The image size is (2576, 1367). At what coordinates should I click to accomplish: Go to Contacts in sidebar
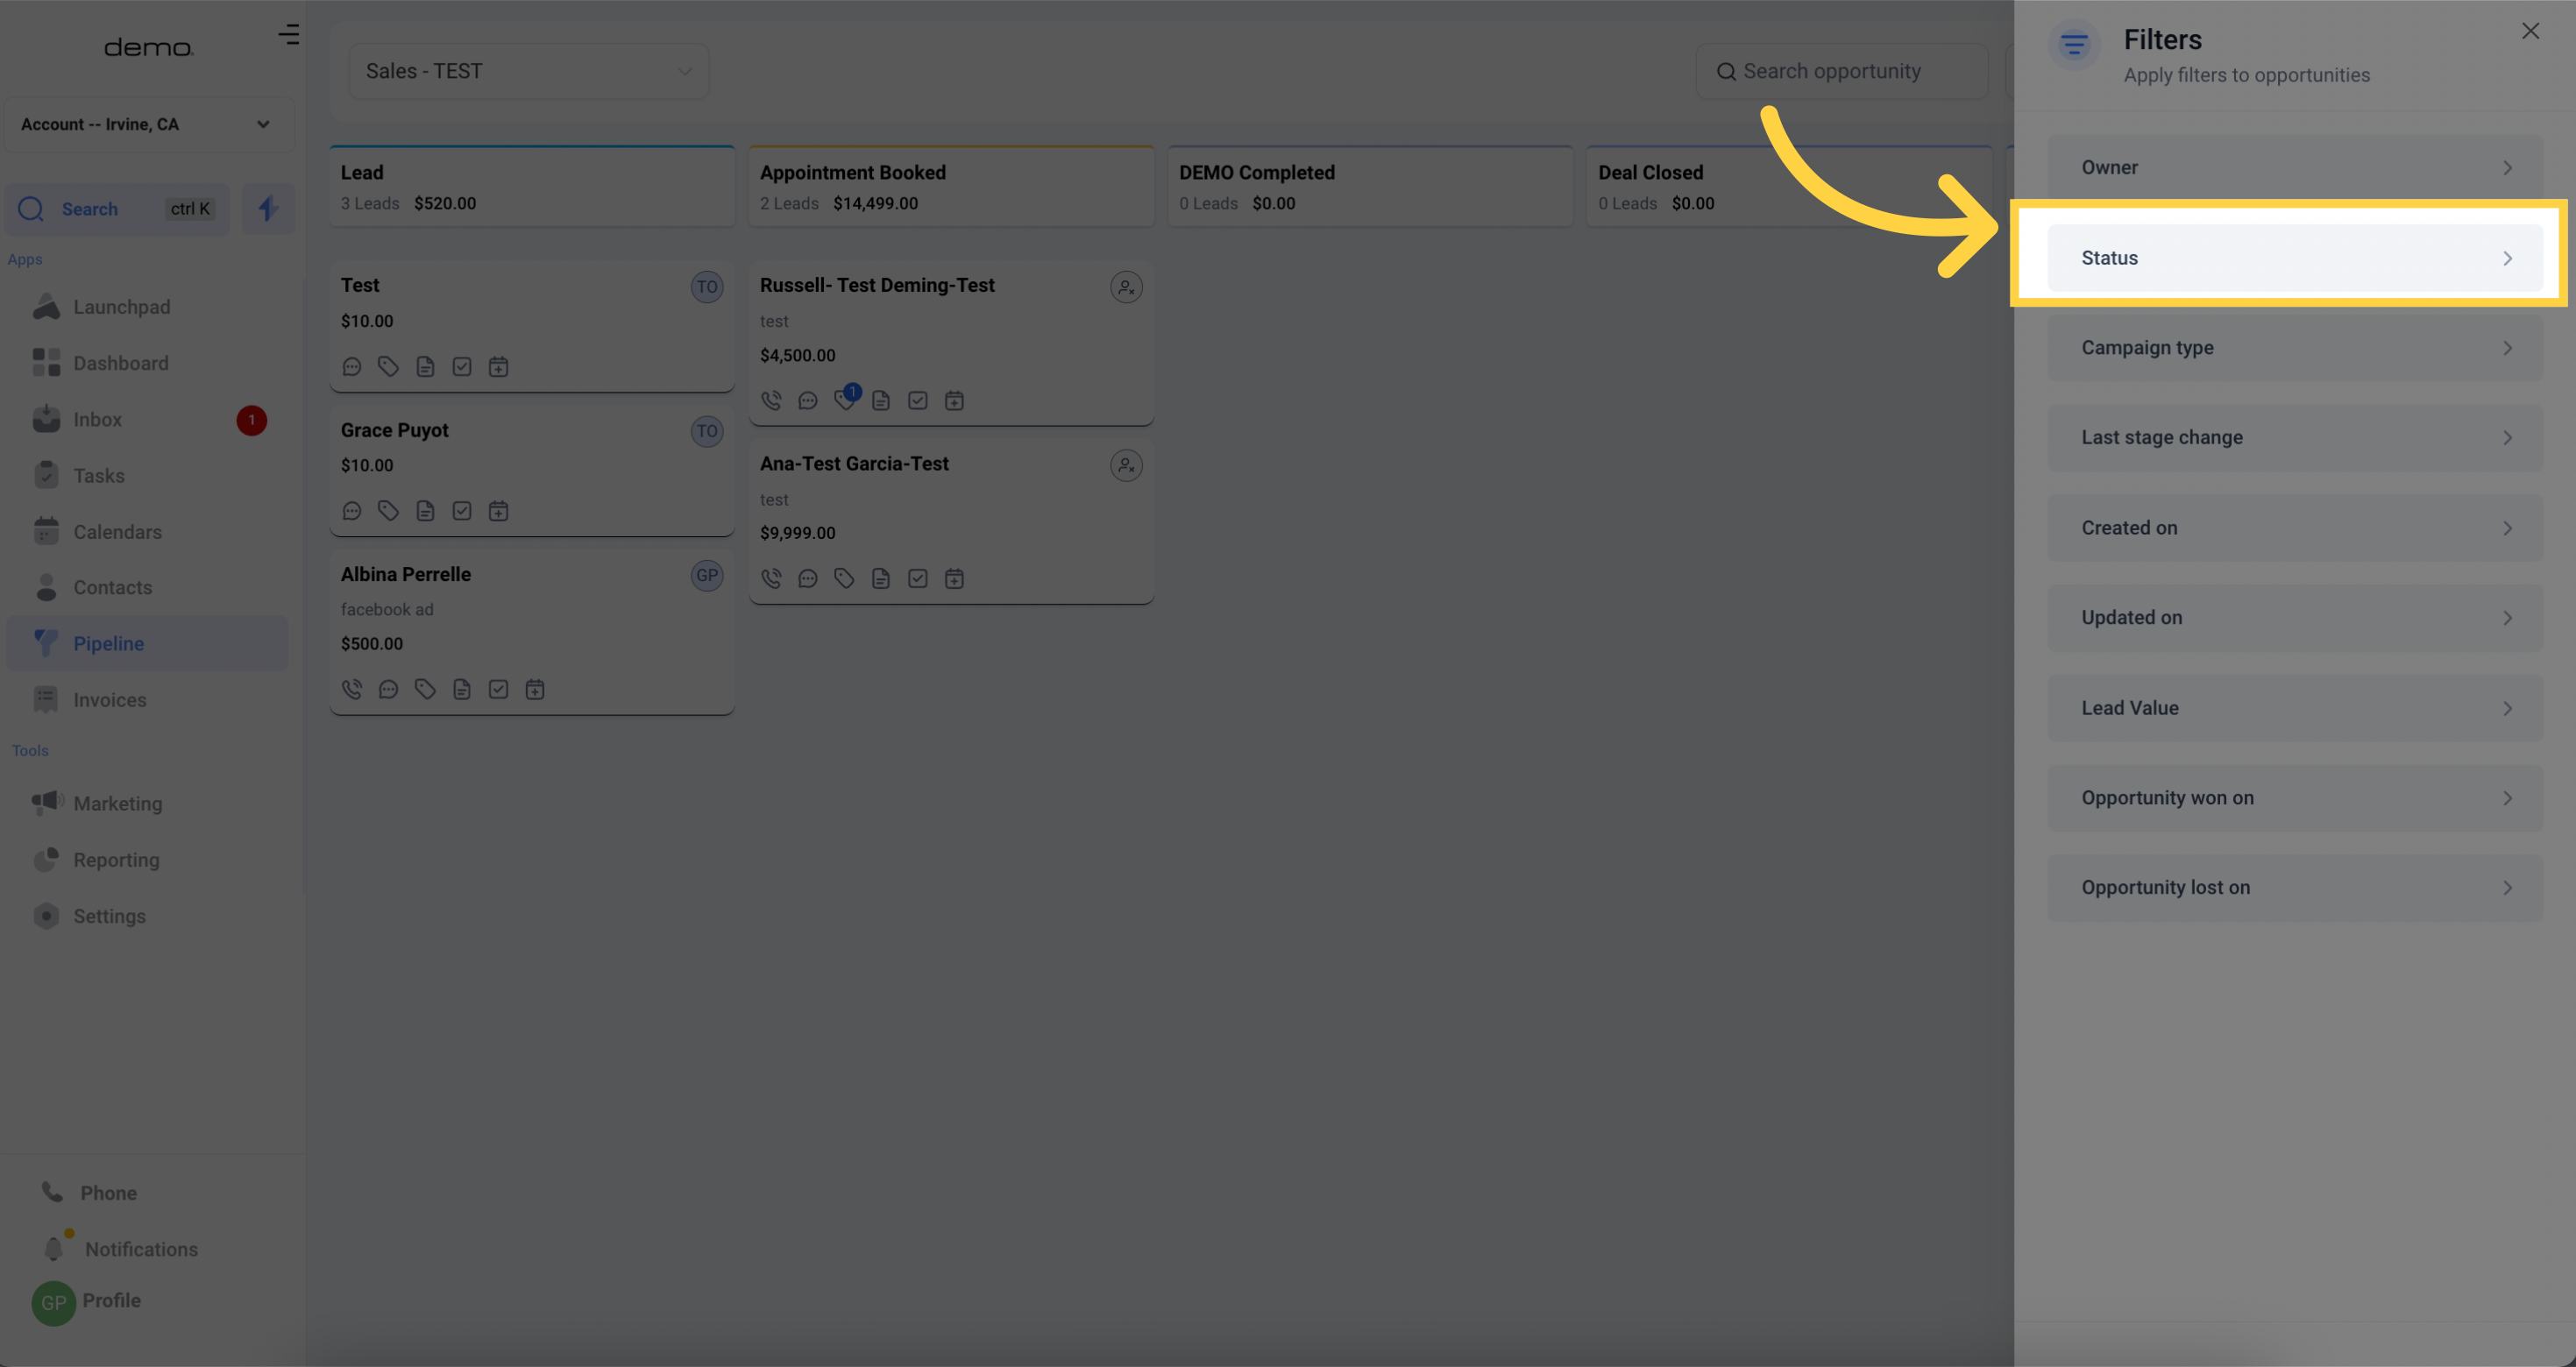pyautogui.click(x=112, y=588)
